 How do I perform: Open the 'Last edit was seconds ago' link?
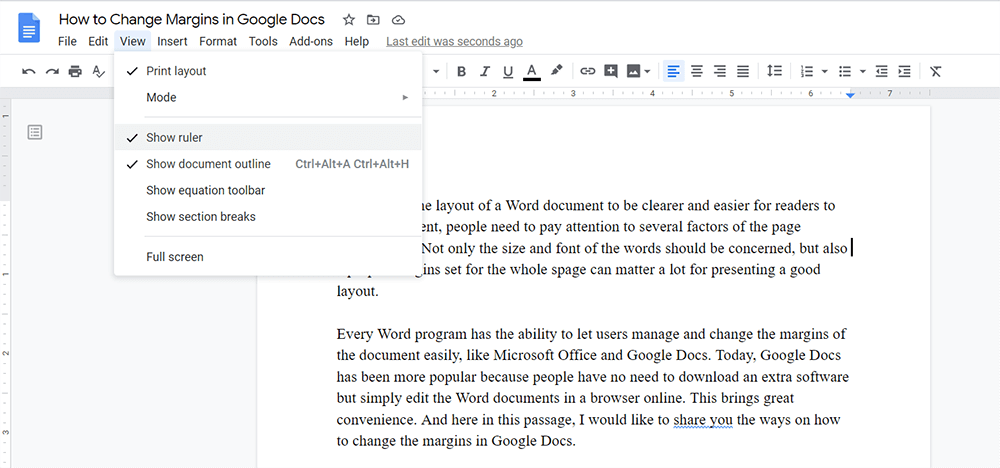point(454,41)
